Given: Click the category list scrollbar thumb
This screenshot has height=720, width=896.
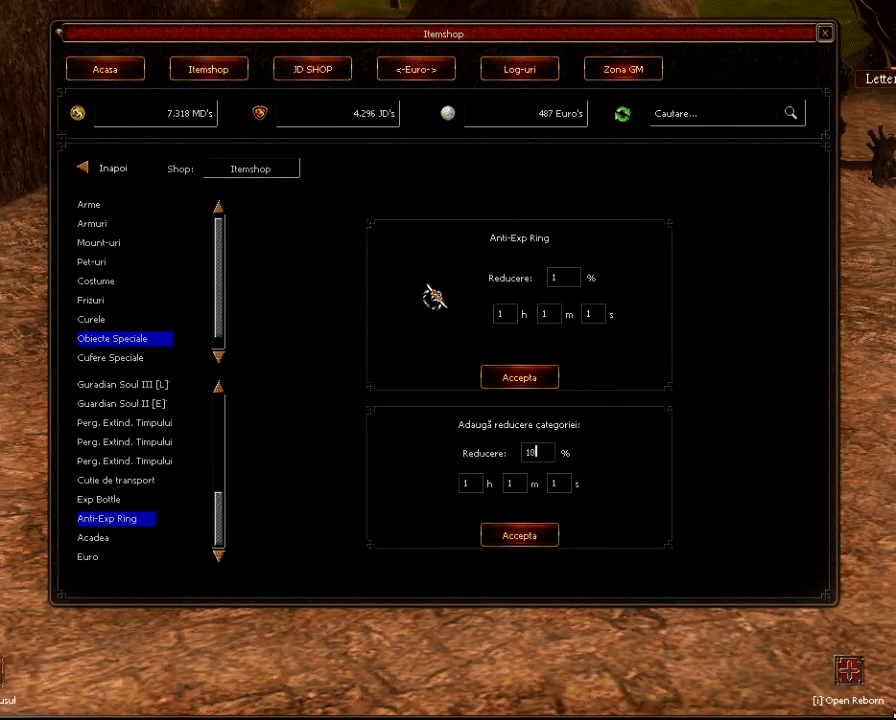Looking at the screenshot, I should click(218, 278).
